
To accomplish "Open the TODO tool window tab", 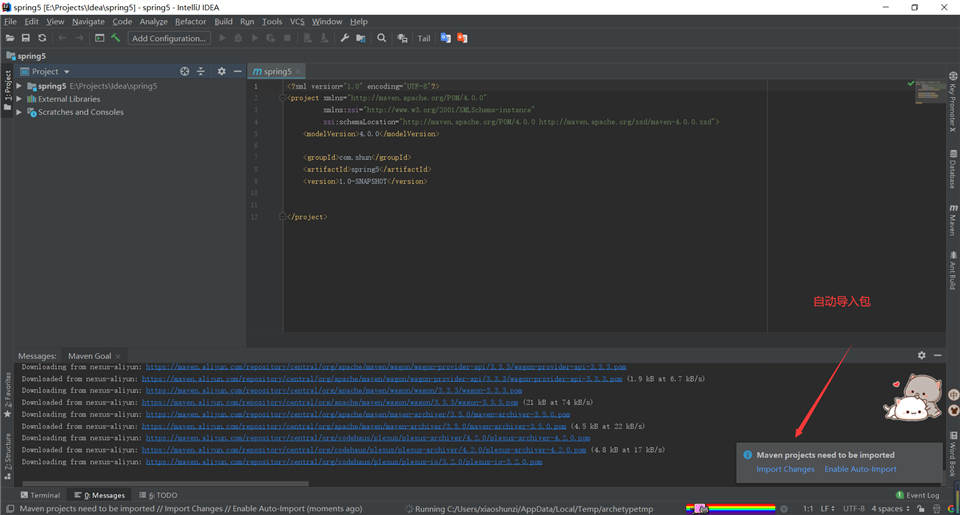I will coord(158,495).
